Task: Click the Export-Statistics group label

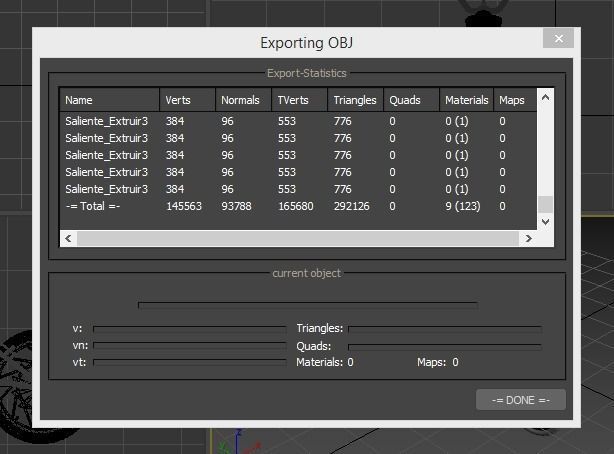Action: 307,73
